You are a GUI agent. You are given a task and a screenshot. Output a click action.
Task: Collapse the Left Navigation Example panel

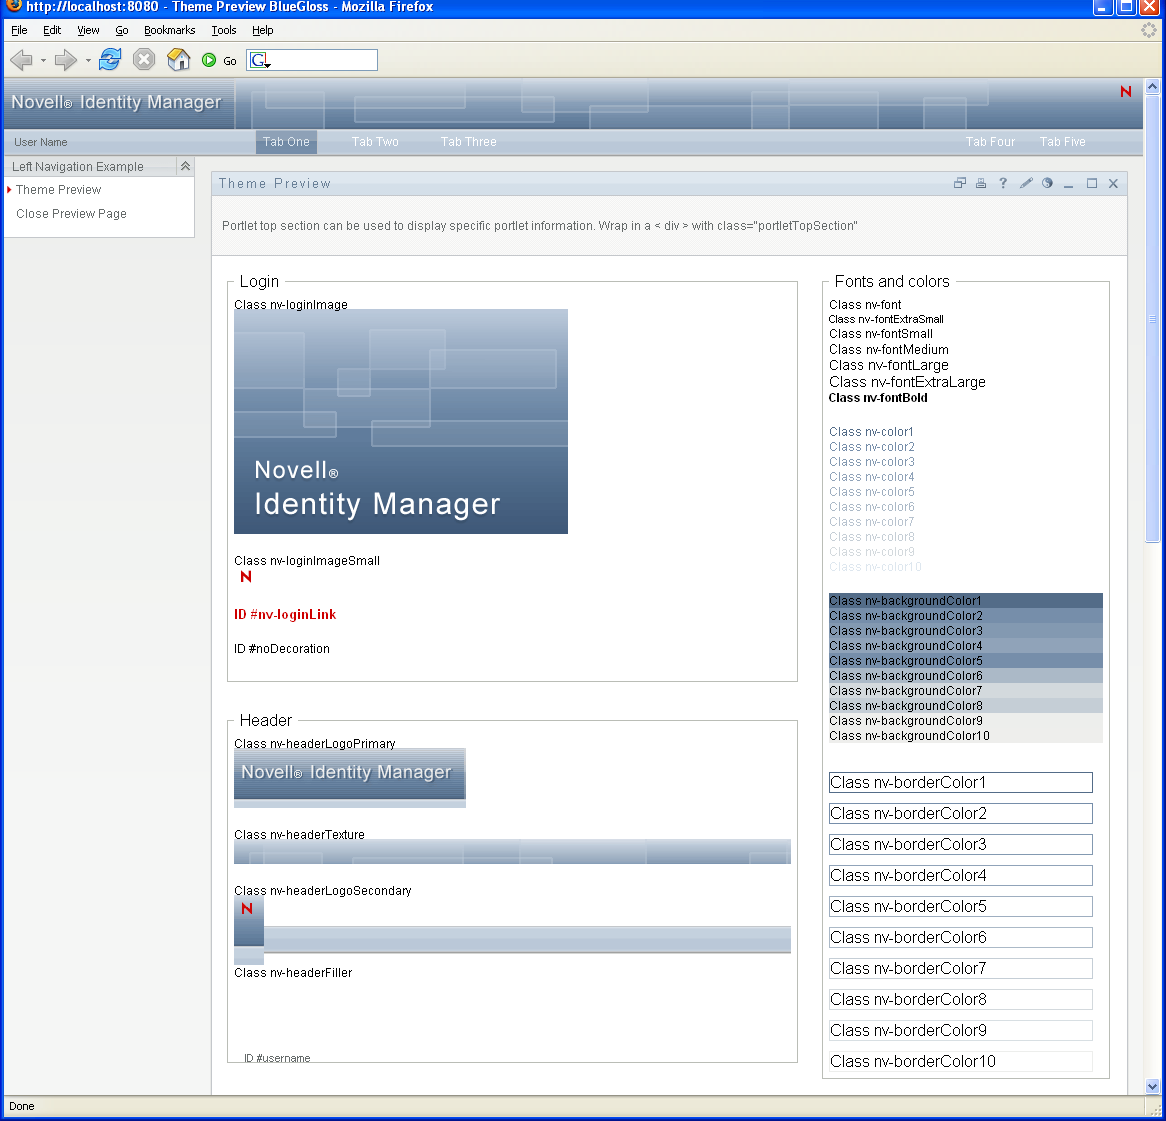tap(186, 166)
